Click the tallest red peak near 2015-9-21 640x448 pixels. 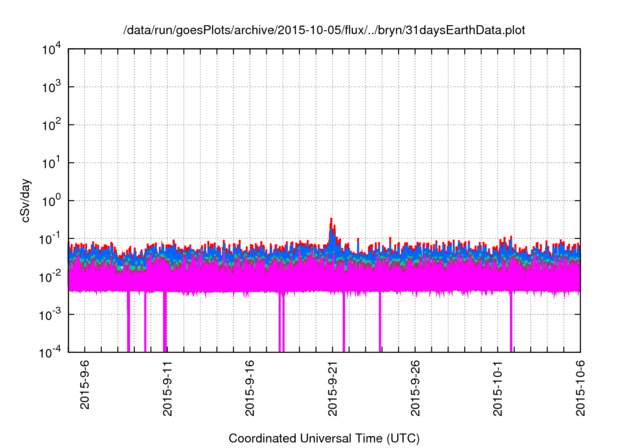coord(331,219)
